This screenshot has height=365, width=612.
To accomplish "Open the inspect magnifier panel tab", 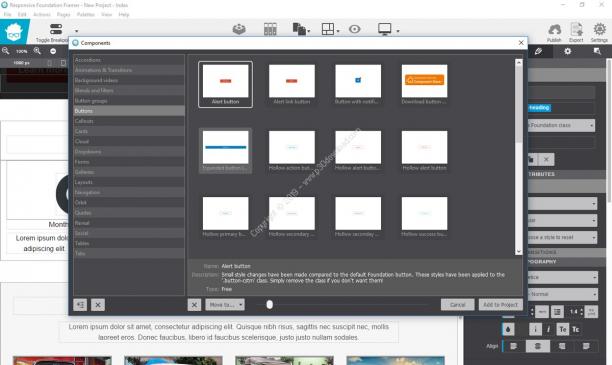I will pyautogui.click(x=597, y=51).
